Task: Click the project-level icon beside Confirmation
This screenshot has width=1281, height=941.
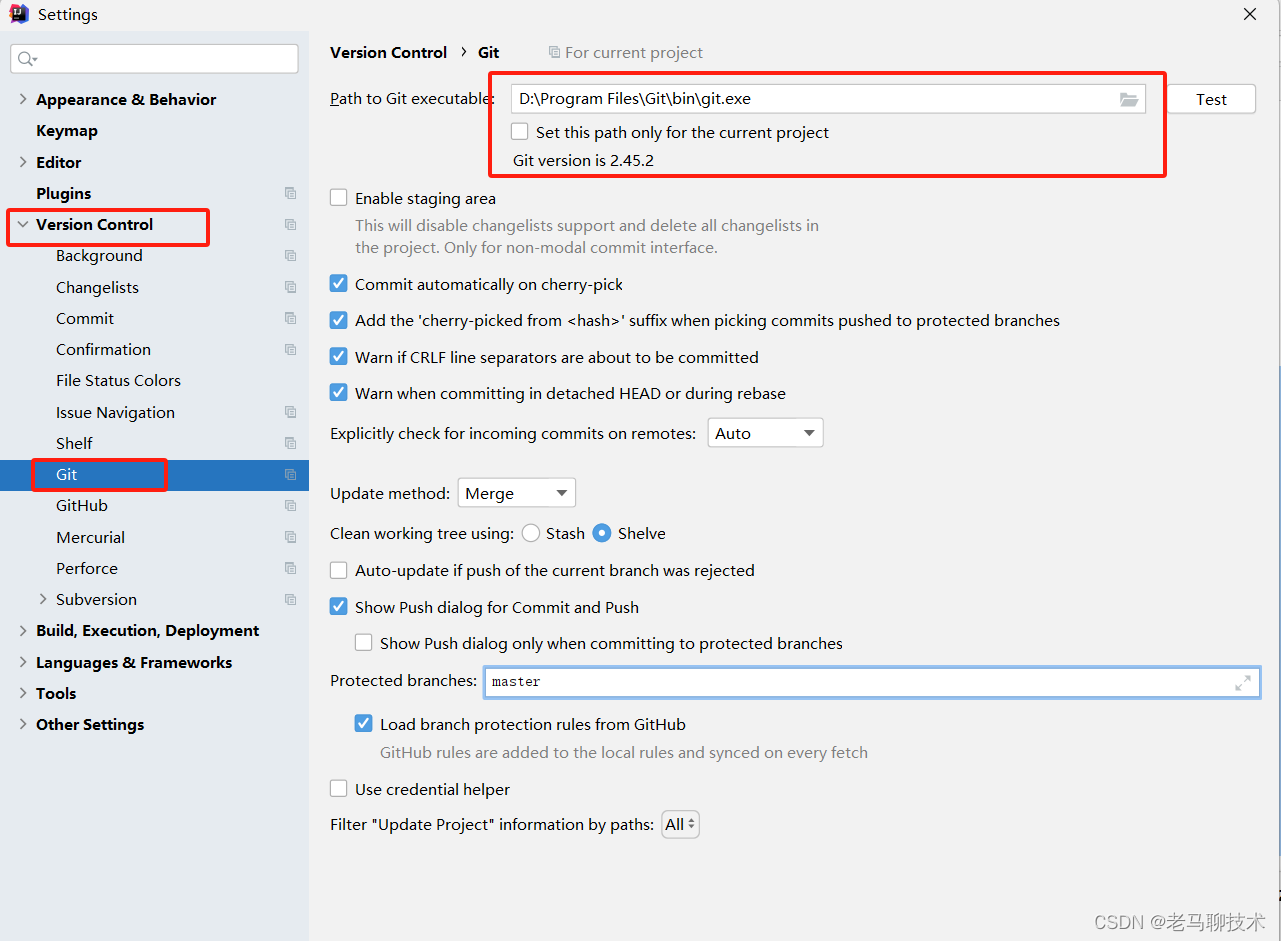Action: point(290,349)
